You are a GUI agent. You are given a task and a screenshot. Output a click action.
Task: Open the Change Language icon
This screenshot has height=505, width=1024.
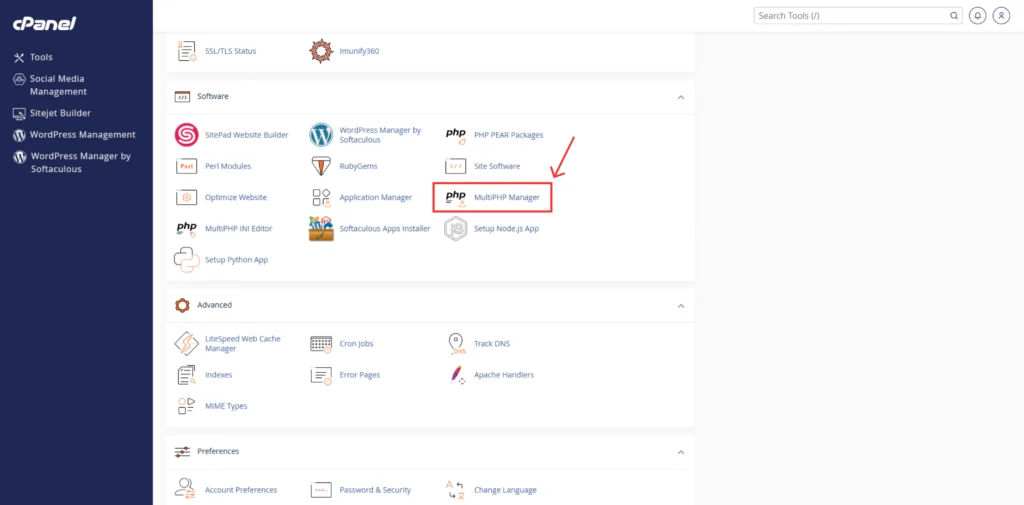pyautogui.click(x=456, y=489)
